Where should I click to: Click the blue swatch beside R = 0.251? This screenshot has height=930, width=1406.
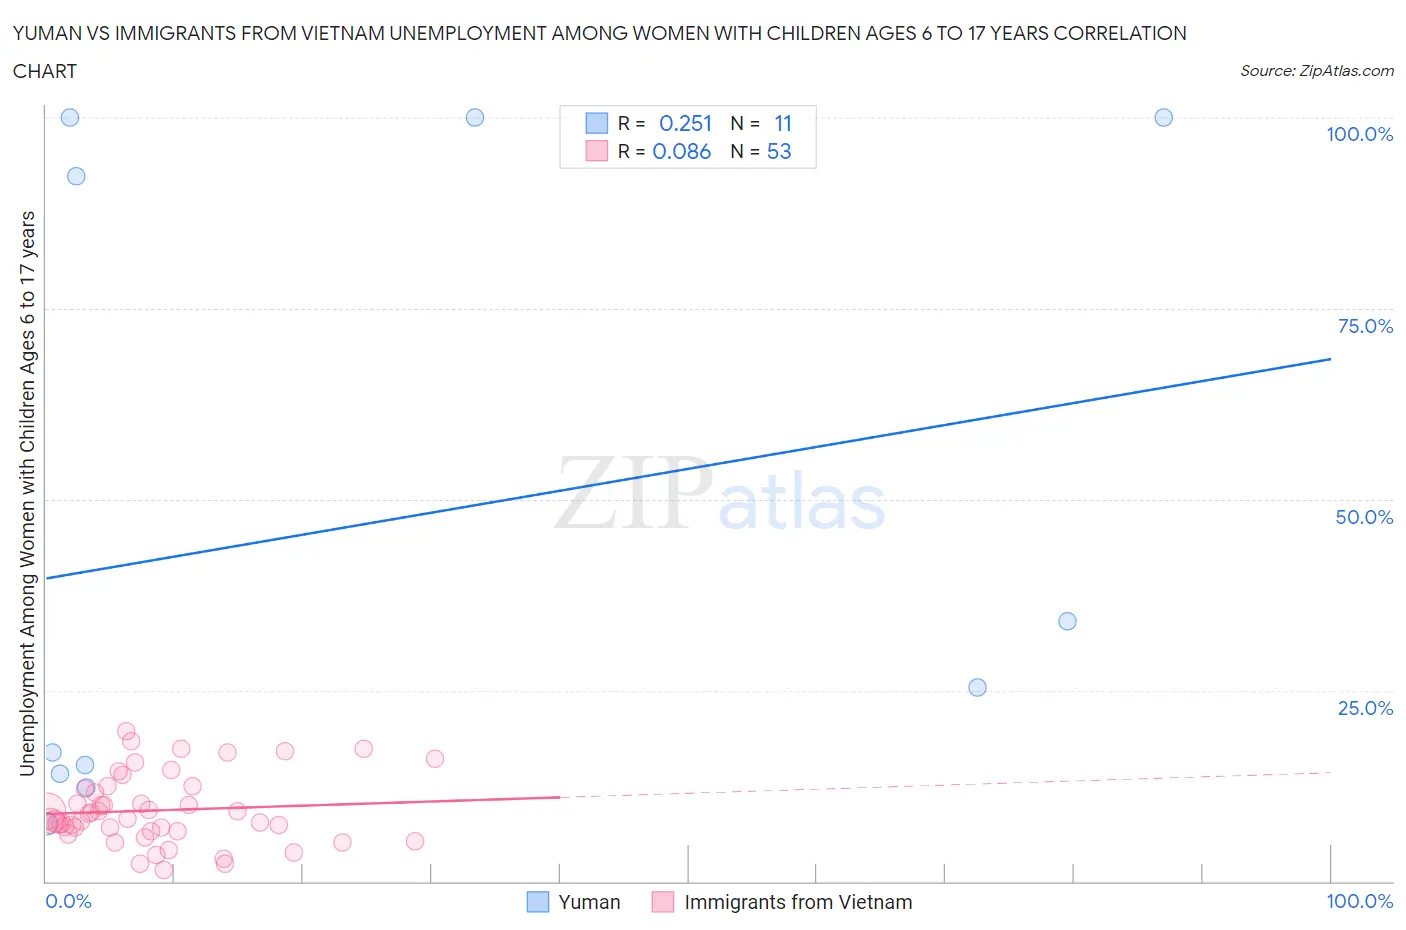(597, 123)
